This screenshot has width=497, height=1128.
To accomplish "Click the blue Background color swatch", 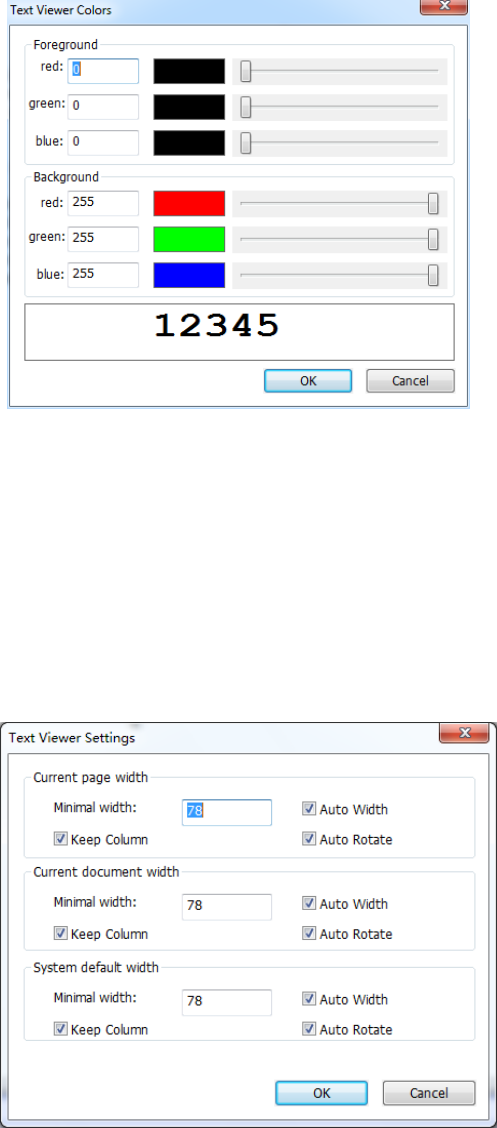I will coord(189,275).
